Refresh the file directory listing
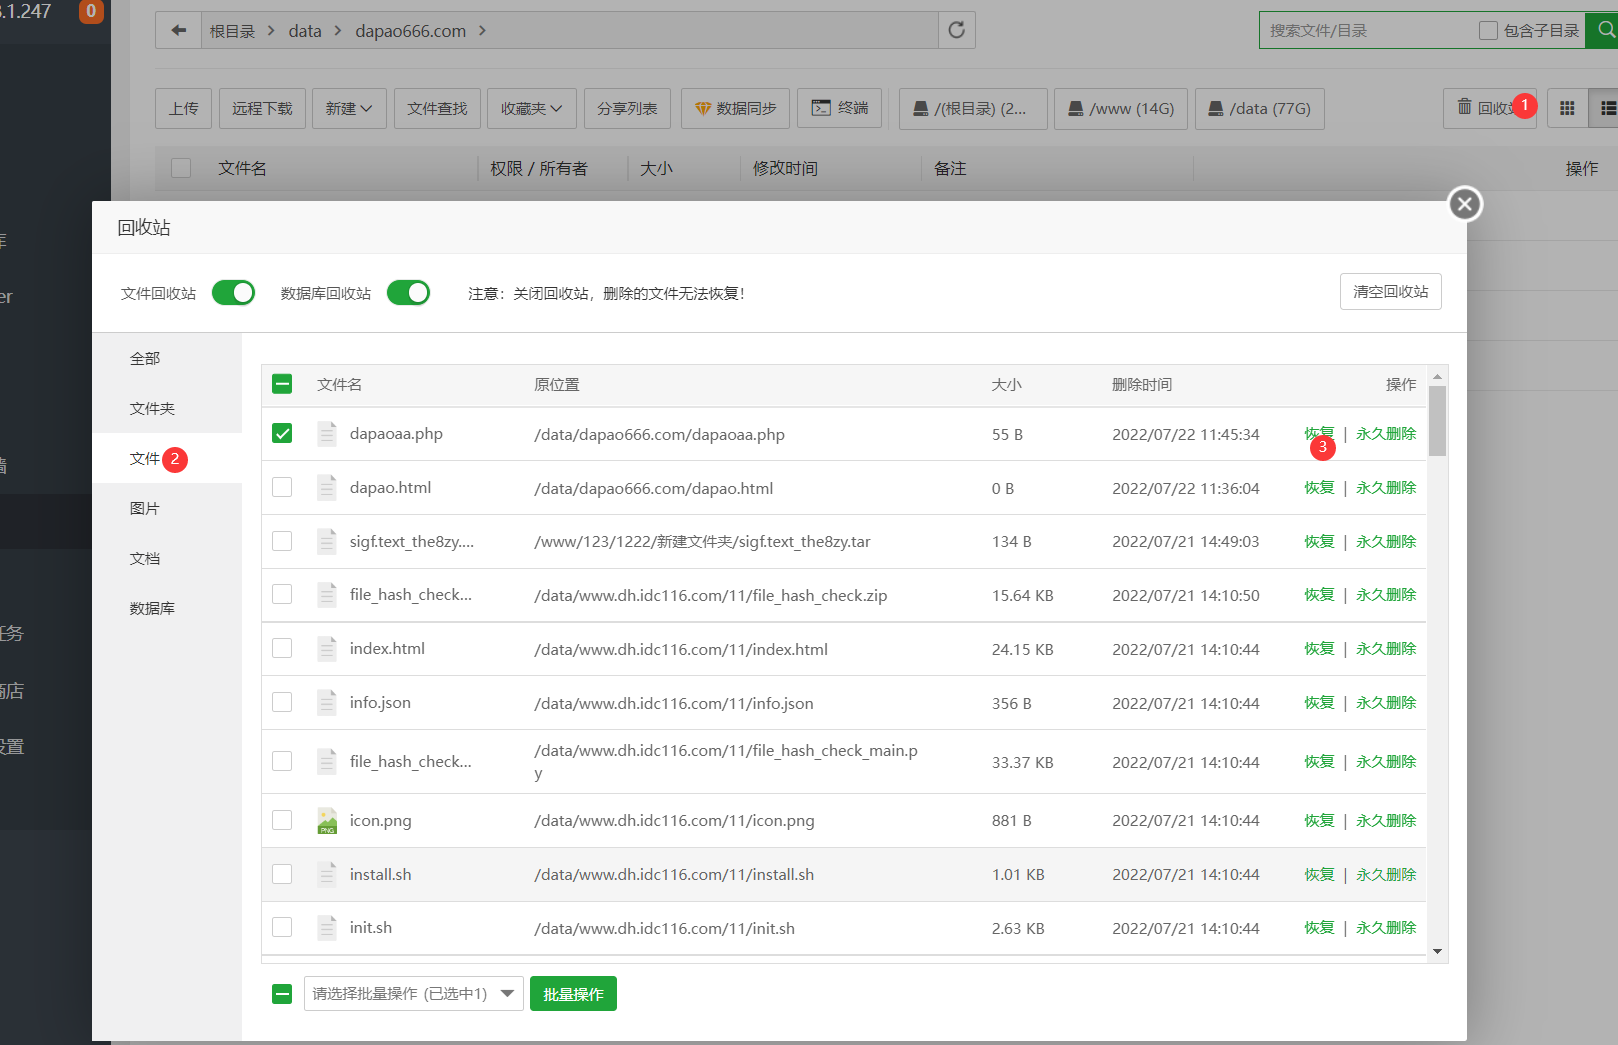The height and width of the screenshot is (1045, 1618). 956,30
